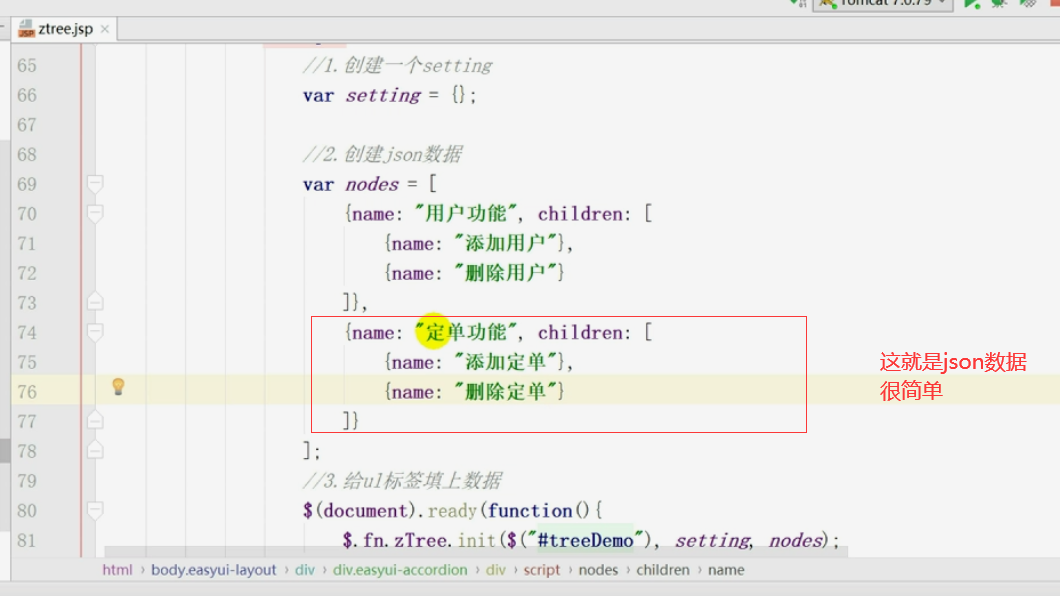Click the 'function' keyword on line 80
The image size is (1060, 596).
coord(530,511)
